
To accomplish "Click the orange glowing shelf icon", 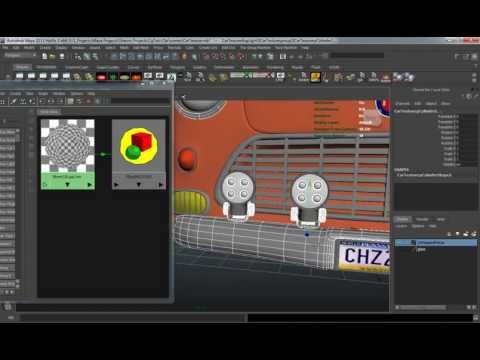I will [x=136, y=77].
